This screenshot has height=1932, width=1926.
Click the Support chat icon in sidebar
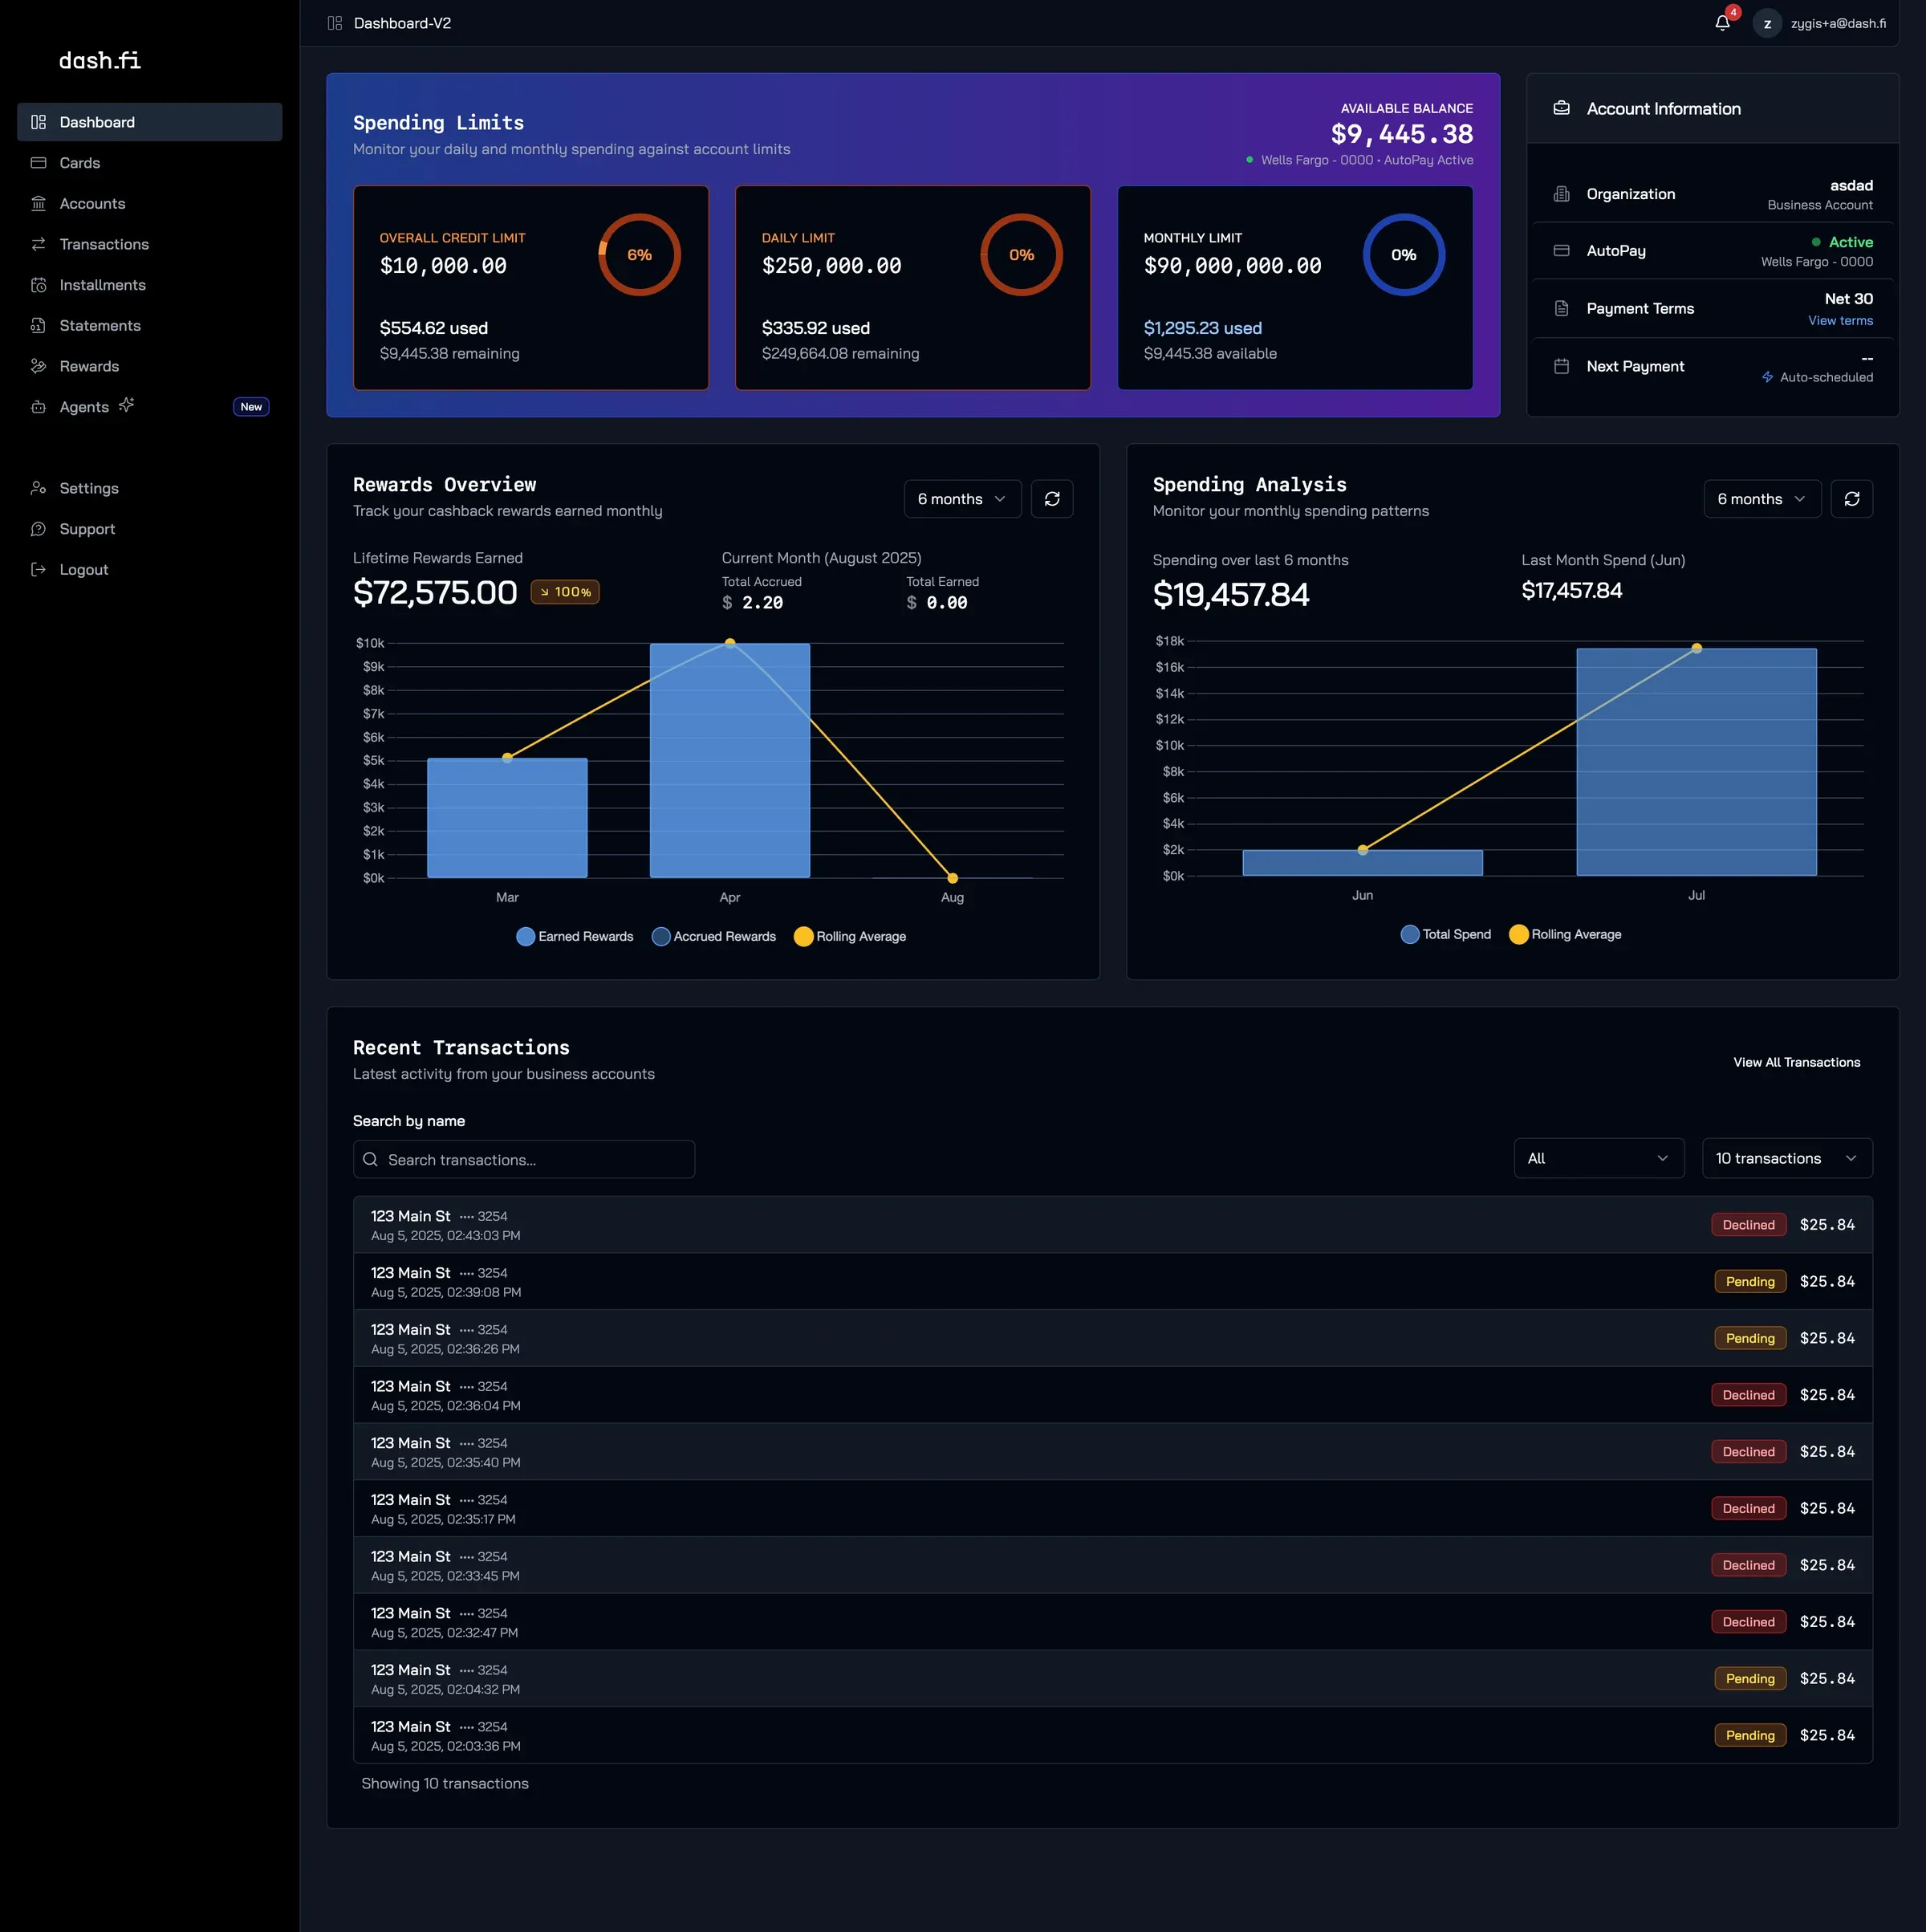pyautogui.click(x=39, y=529)
